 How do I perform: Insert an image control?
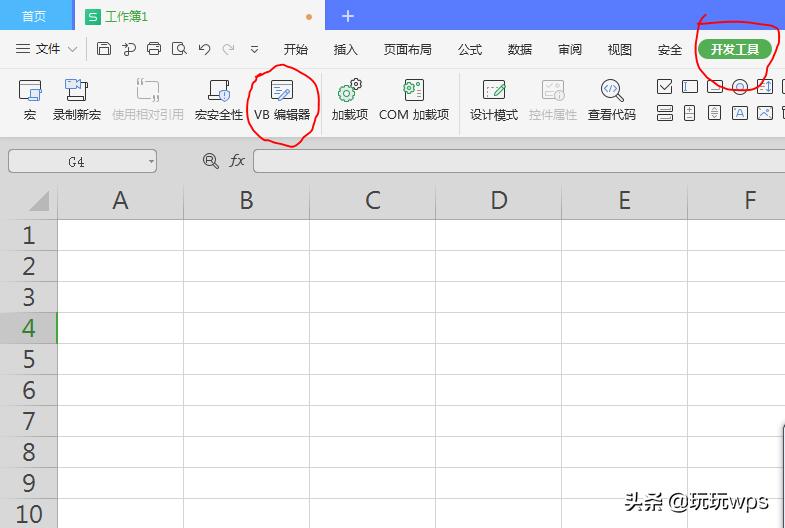pos(764,113)
